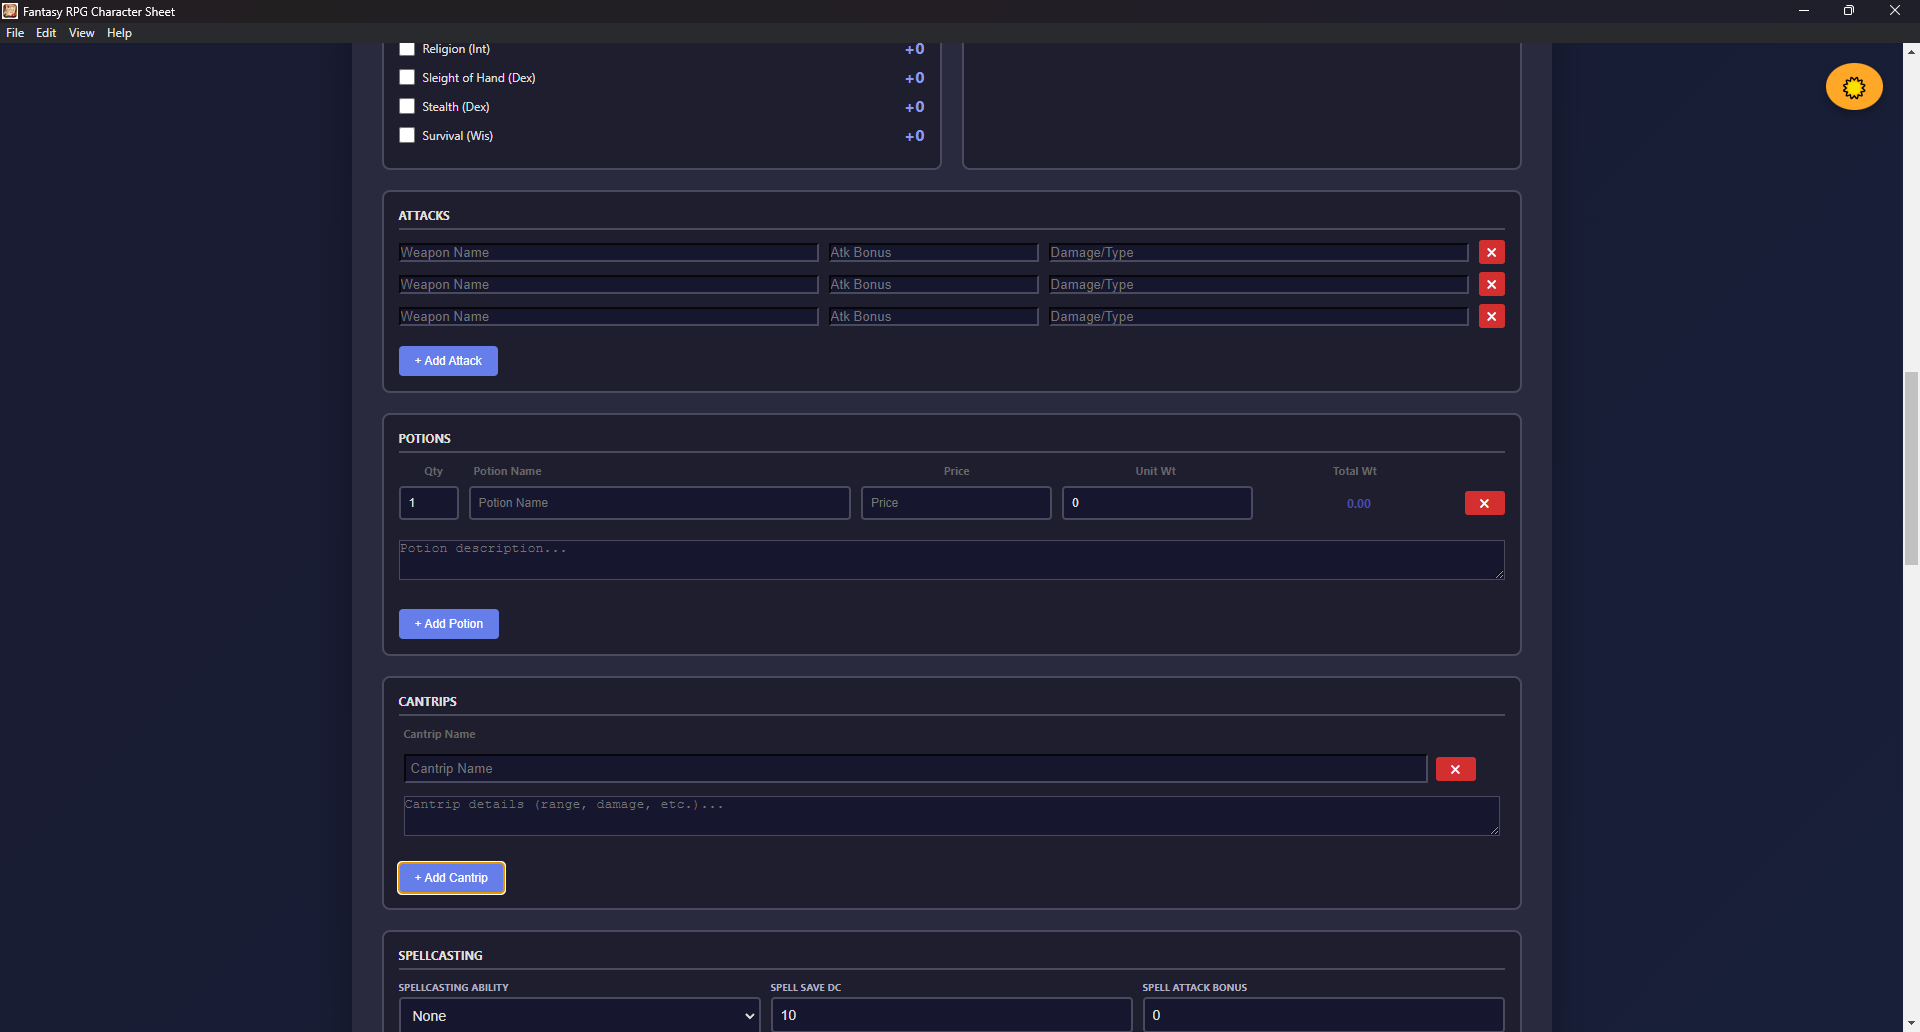Remove the second attack row

(1491, 285)
